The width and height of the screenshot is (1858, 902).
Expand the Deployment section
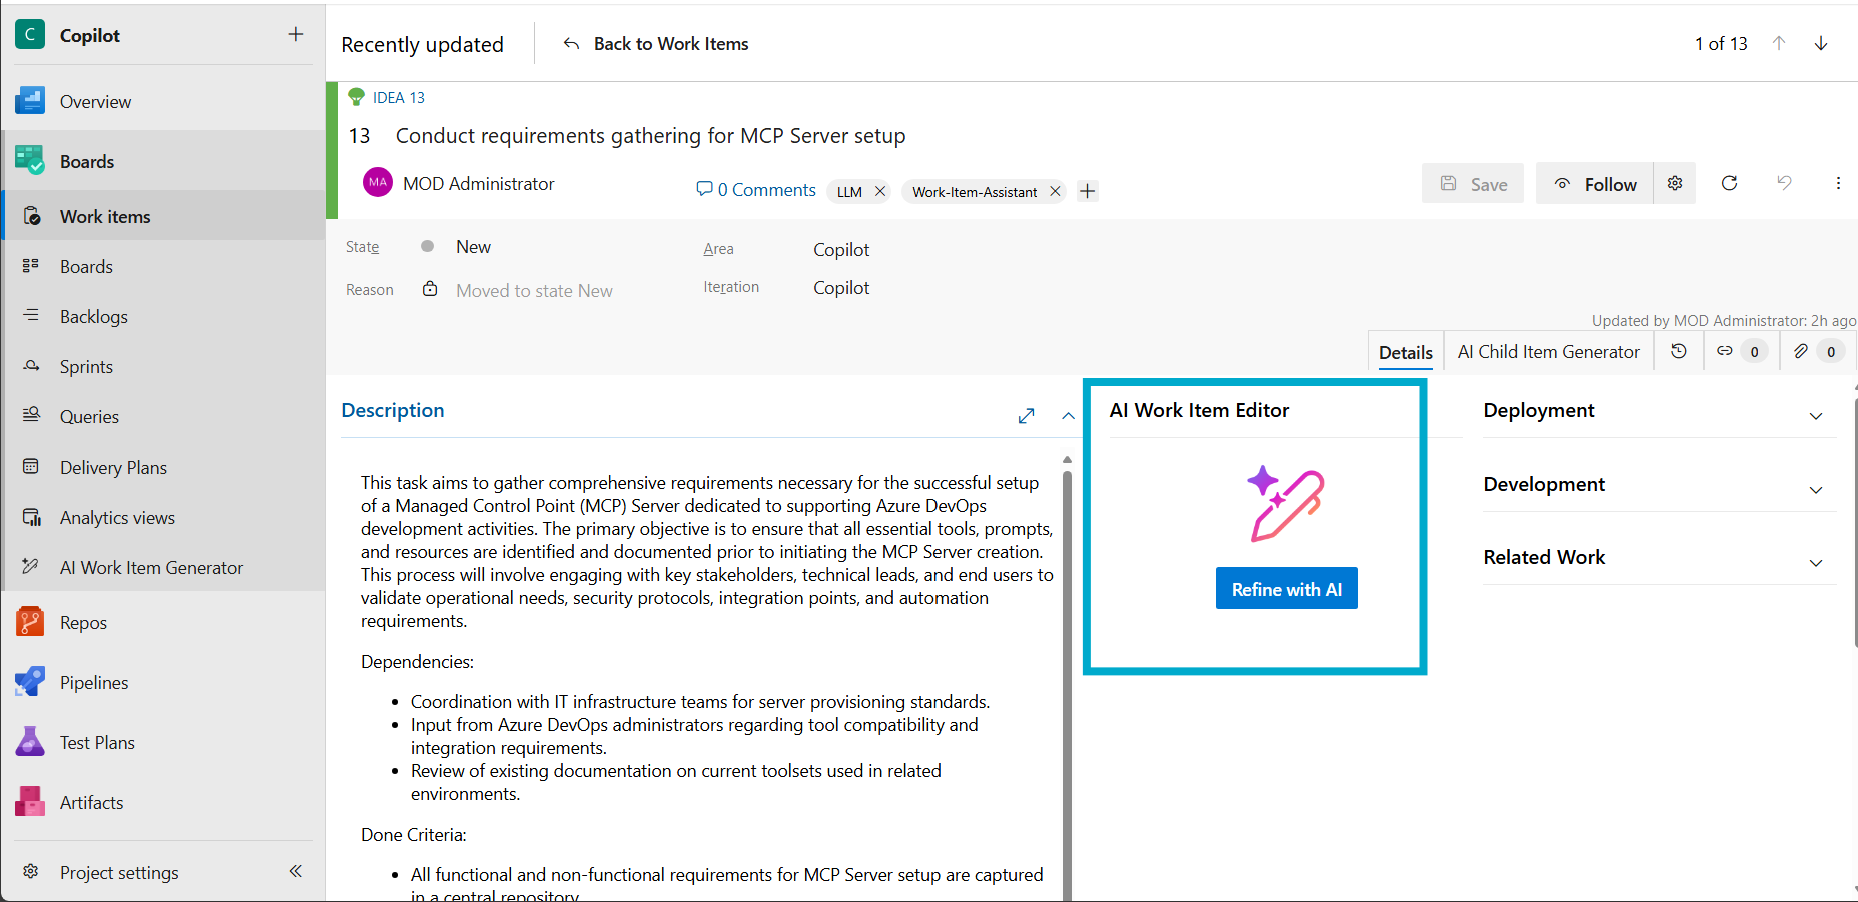[1816, 416]
